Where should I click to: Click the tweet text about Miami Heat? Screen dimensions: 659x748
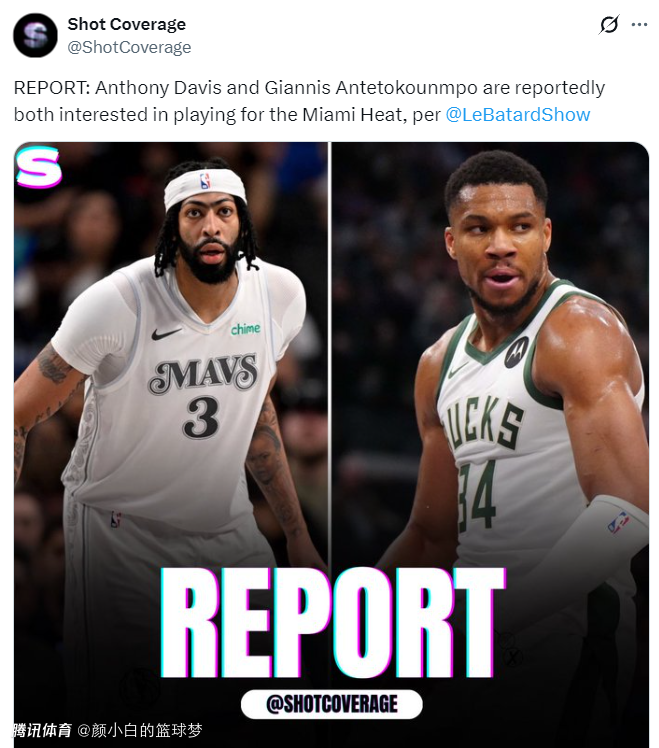coord(309,101)
